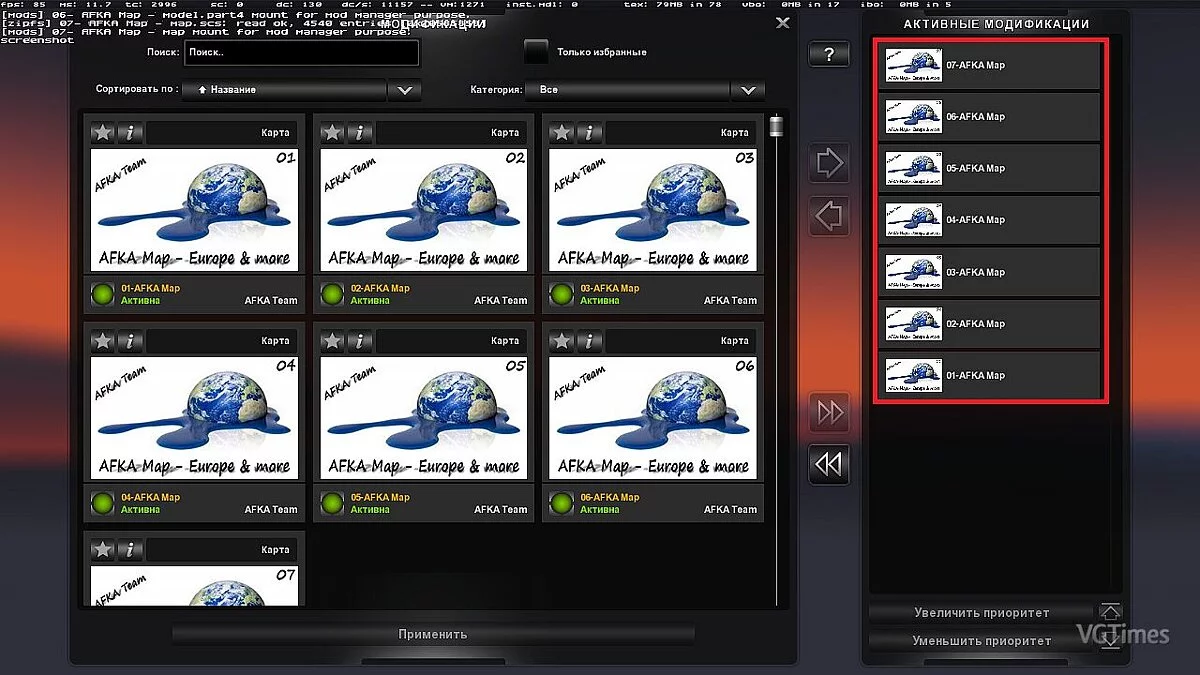Toggle green active indicator of 04-AFKA Map
The width and height of the screenshot is (1200, 675).
pyautogui.click(x=103, y=503)
